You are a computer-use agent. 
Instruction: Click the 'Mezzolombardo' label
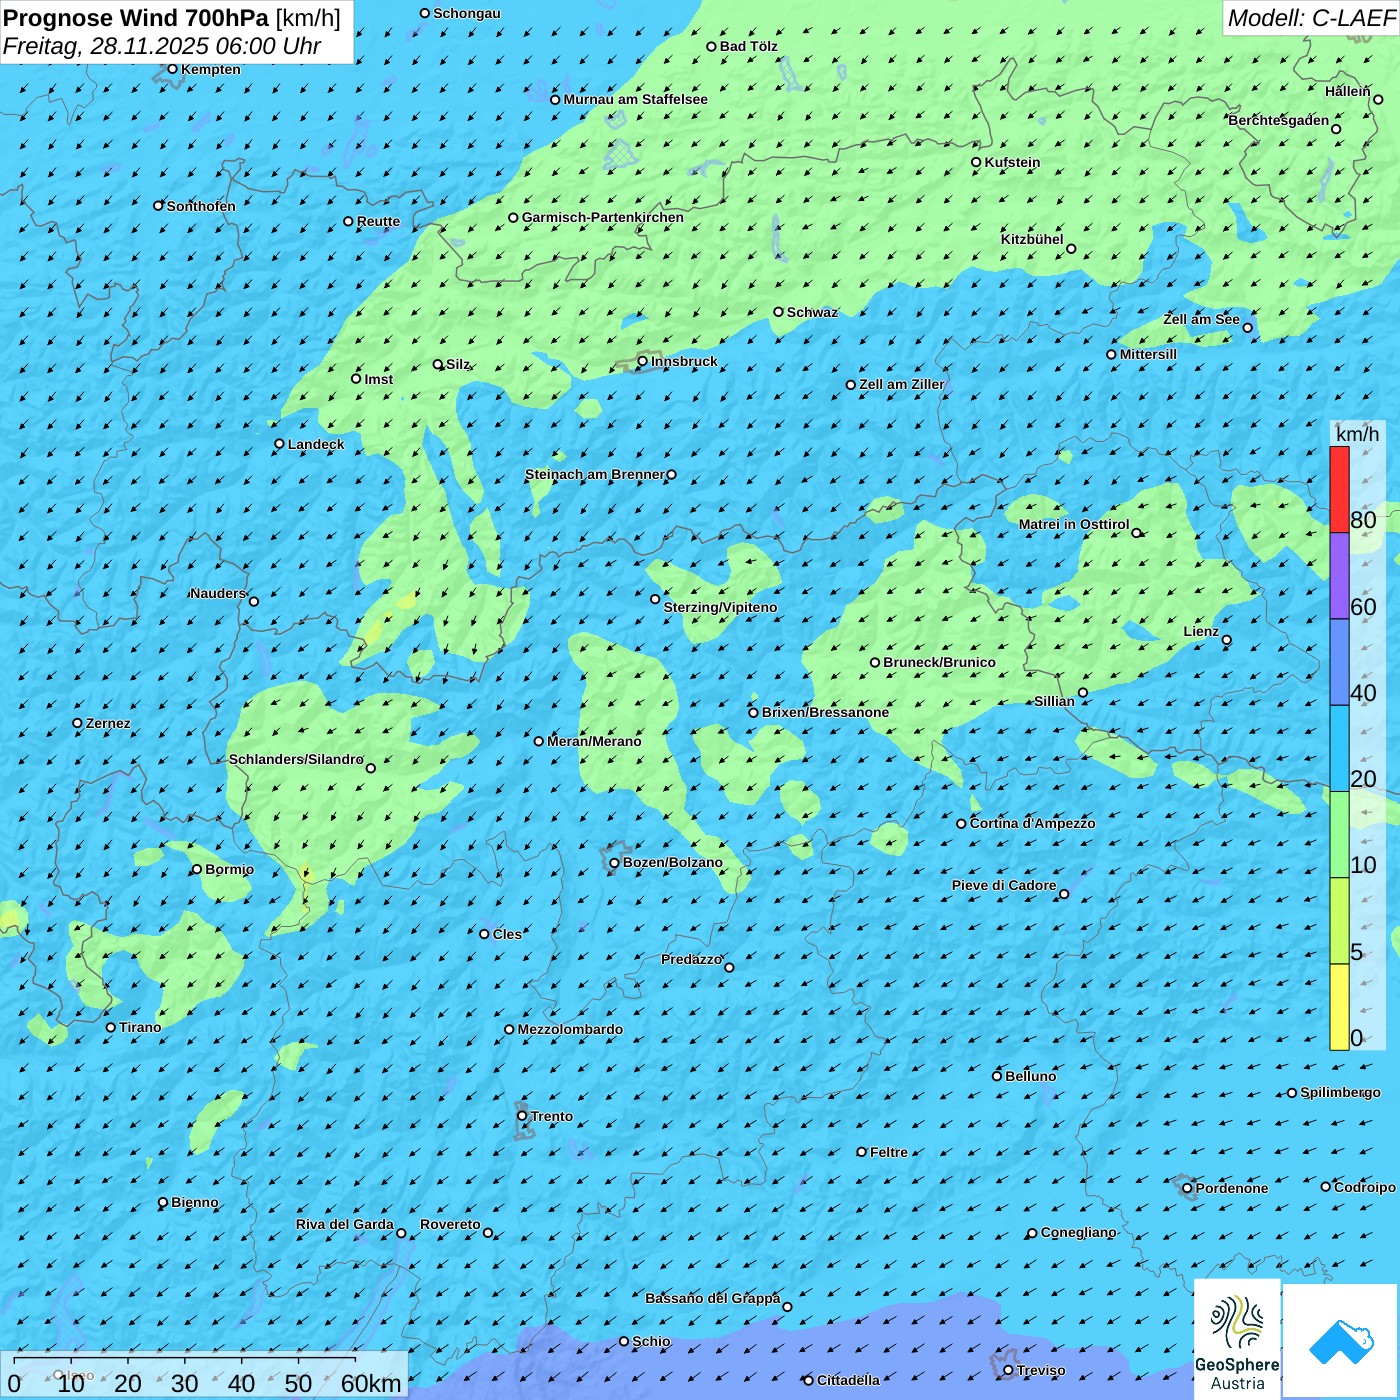coord(570,1029)
